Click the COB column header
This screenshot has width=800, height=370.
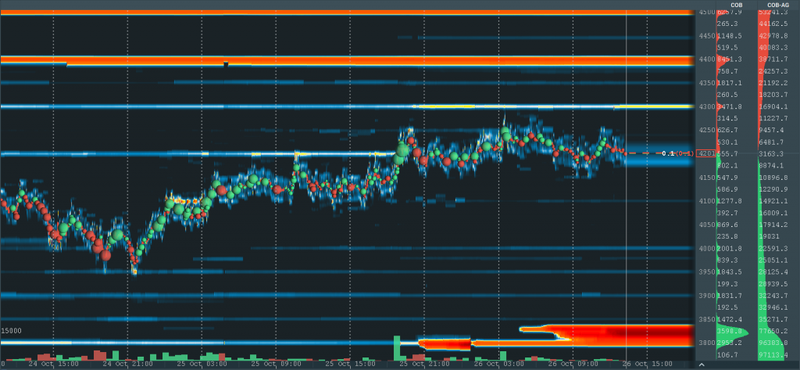tap(736, 5)
